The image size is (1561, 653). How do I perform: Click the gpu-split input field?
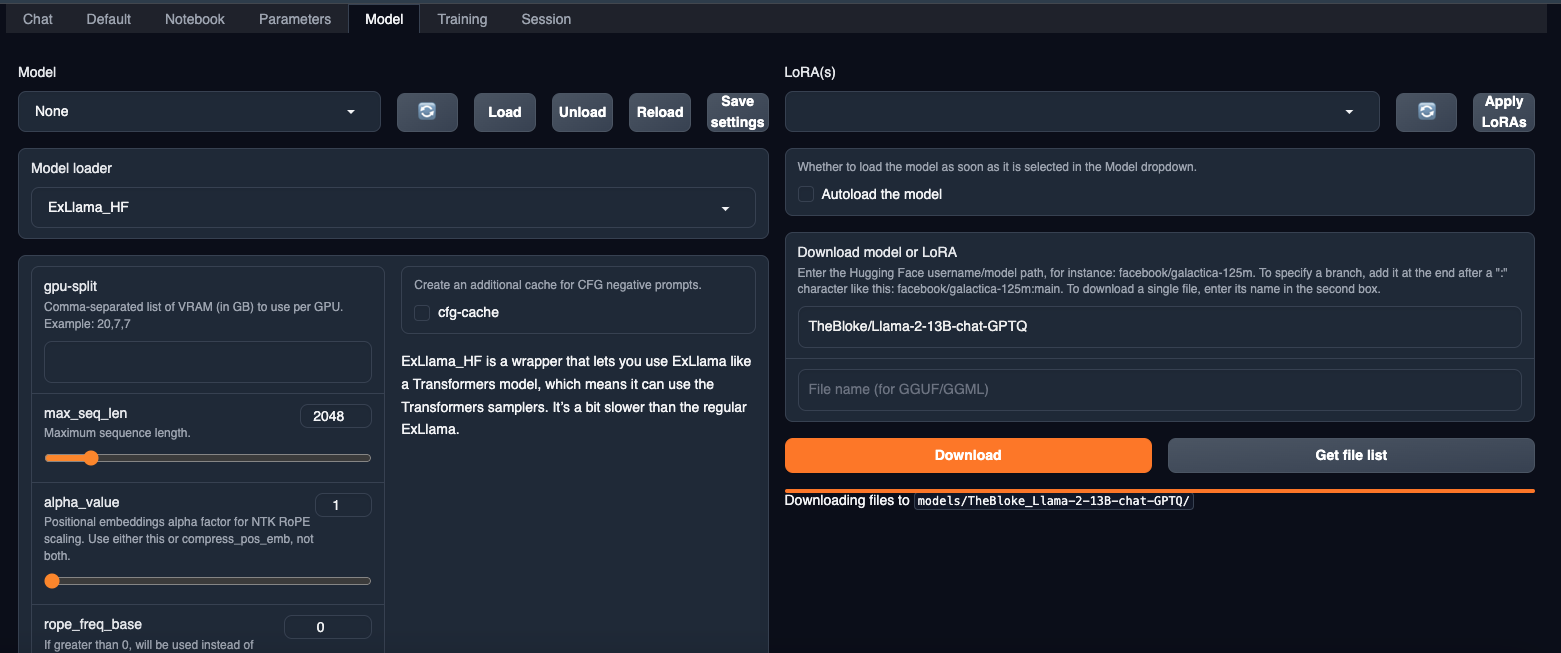[207, 362]
